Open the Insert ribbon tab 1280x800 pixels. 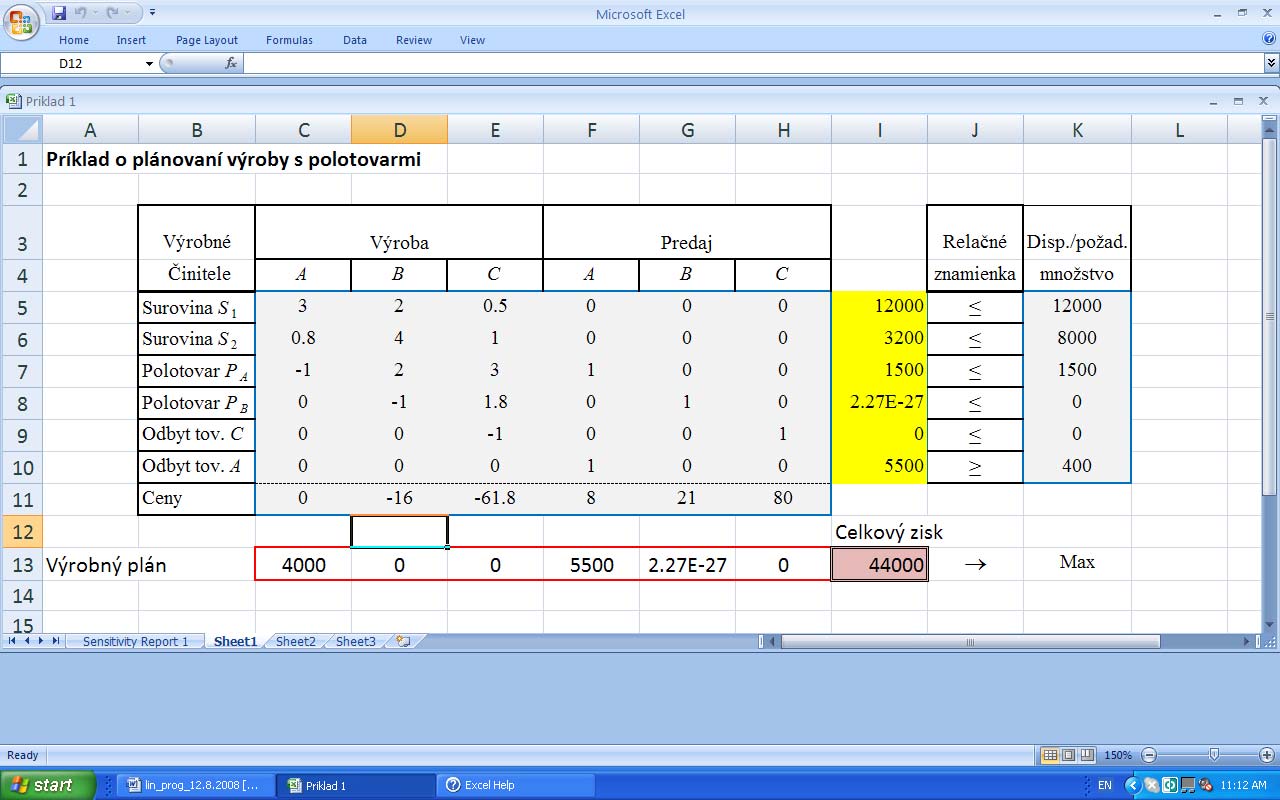(x=131, y=40)
